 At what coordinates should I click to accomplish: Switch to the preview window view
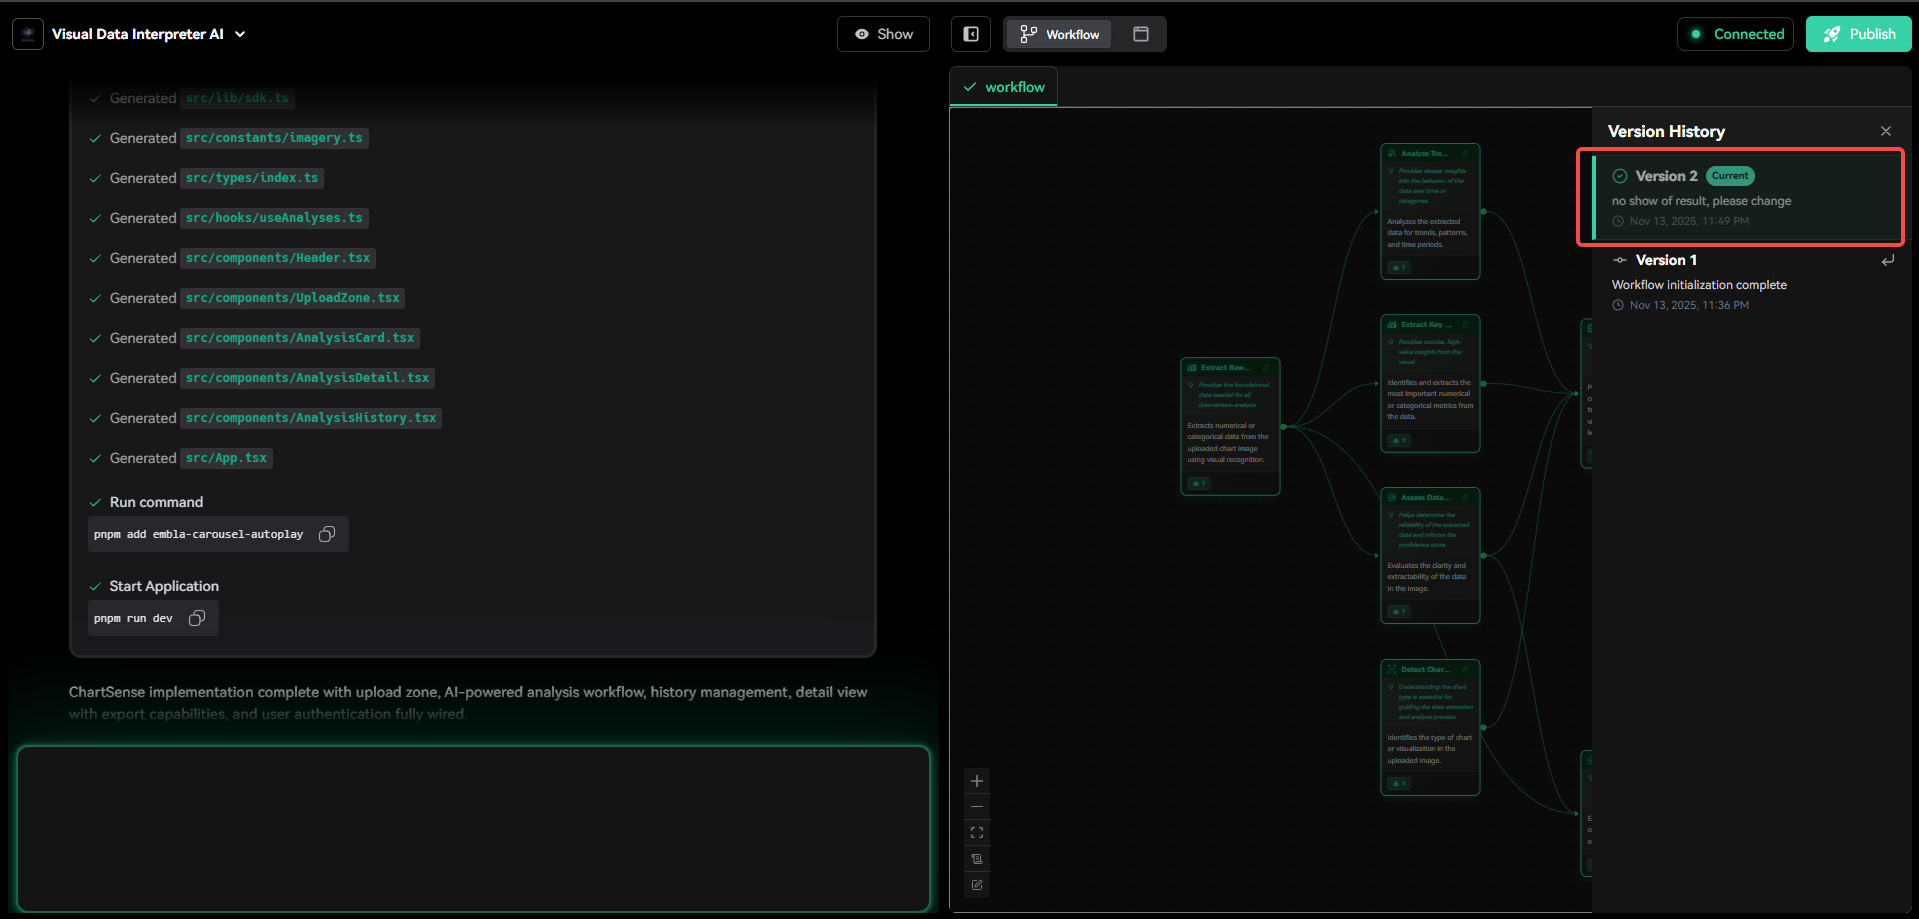click(1140, 34)
